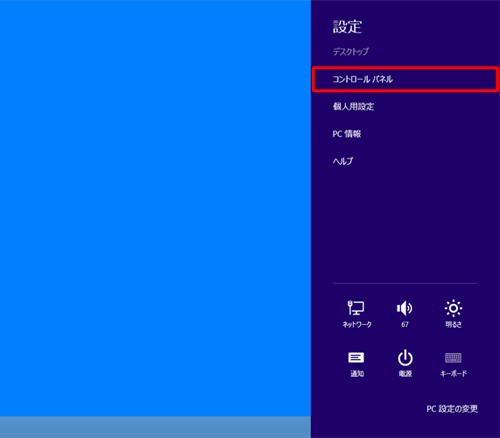This screenshot has height=438, width=500.
Task: Click the empty blue desktop to dismiss the charm
Action: 155,208
